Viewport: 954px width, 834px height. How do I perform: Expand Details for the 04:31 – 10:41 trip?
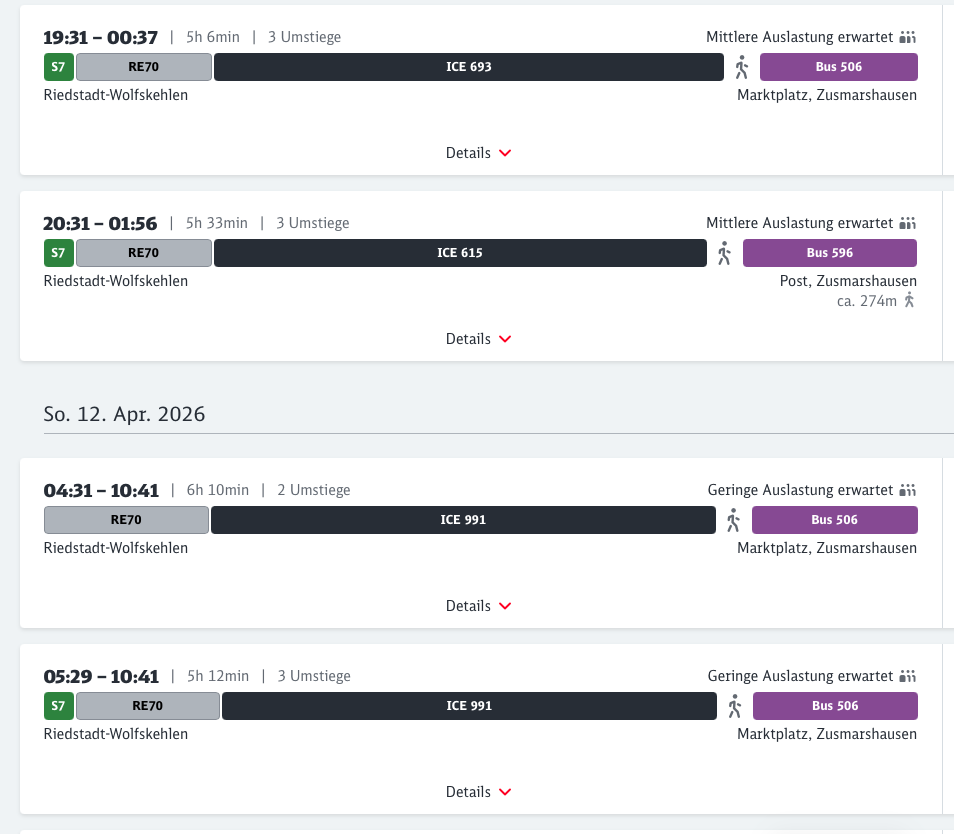pos(478,606)
